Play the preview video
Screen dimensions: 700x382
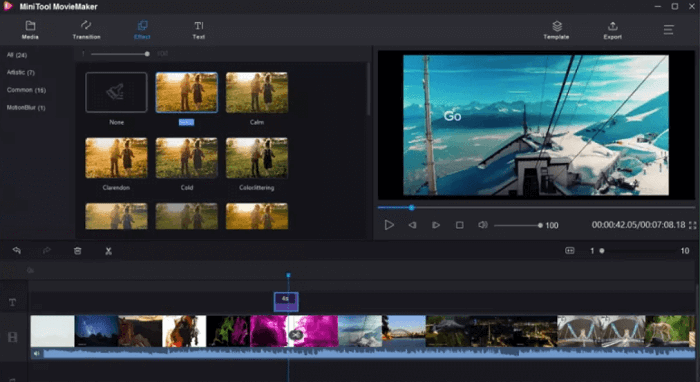(x=389, y=225)
